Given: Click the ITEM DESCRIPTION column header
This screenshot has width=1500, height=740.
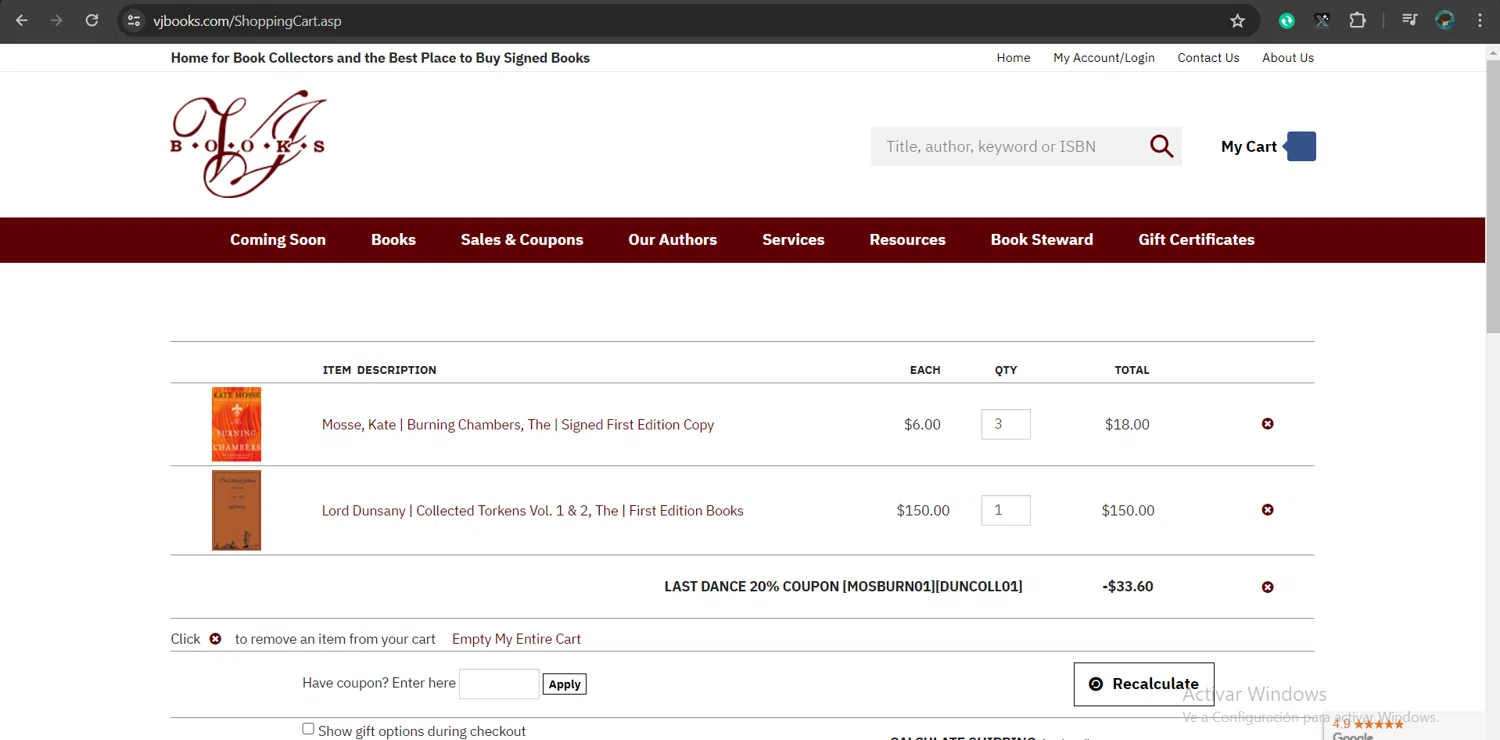Looking at the screenshot, I should pos(379,370).
